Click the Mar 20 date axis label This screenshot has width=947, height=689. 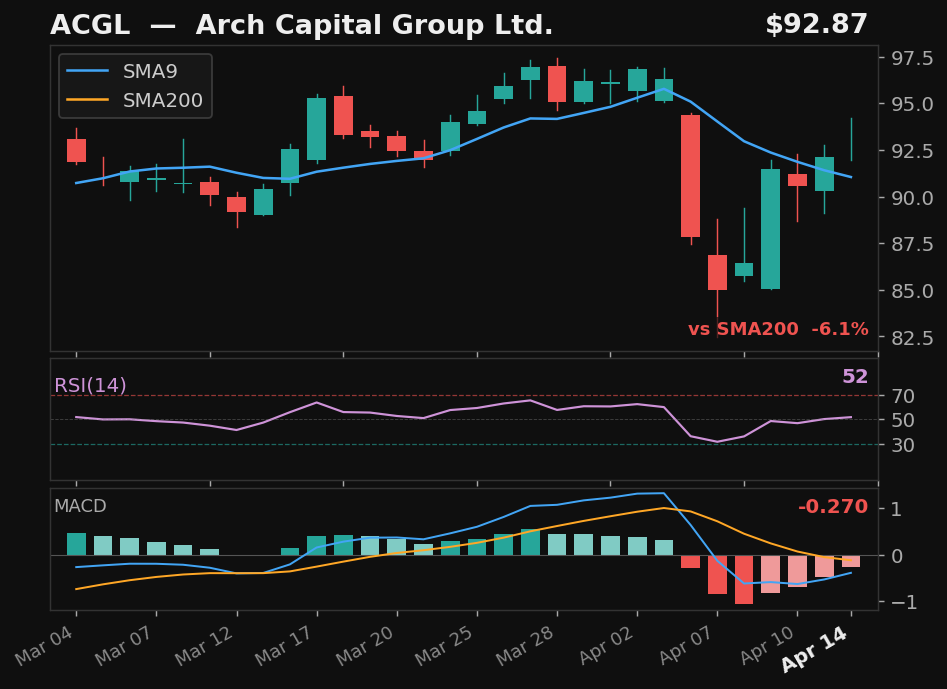pos(364,646)
